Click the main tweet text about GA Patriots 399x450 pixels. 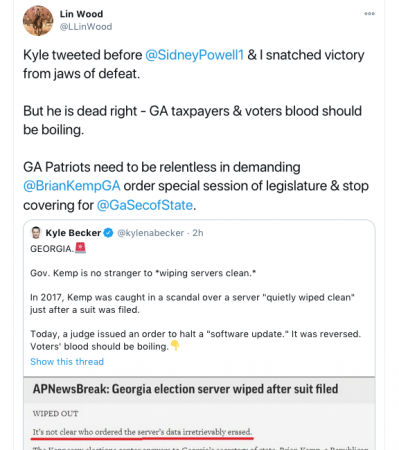(196, 186)
